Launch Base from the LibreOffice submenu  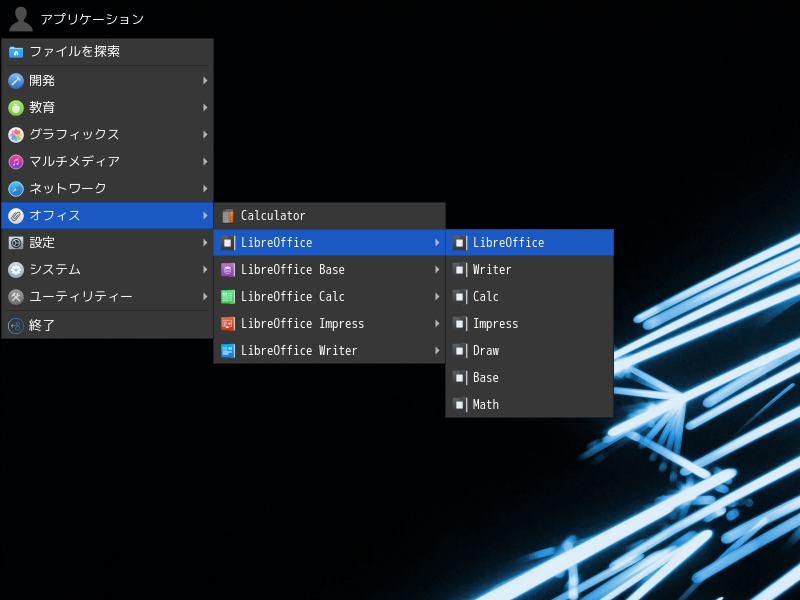[x=530, y=378]
